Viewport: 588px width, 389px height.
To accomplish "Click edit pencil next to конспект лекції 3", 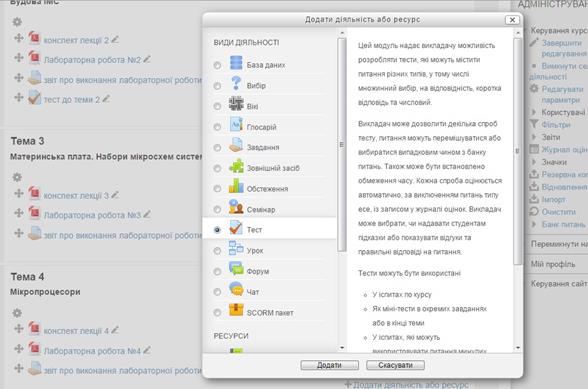I will [x=115, y=194].
